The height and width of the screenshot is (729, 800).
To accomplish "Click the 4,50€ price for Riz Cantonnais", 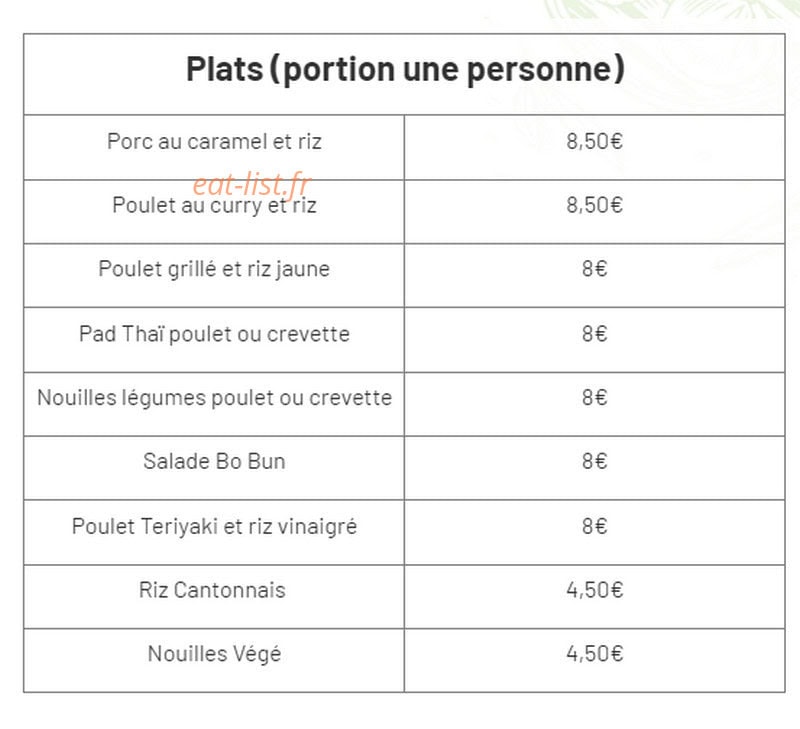I will 594,590.
